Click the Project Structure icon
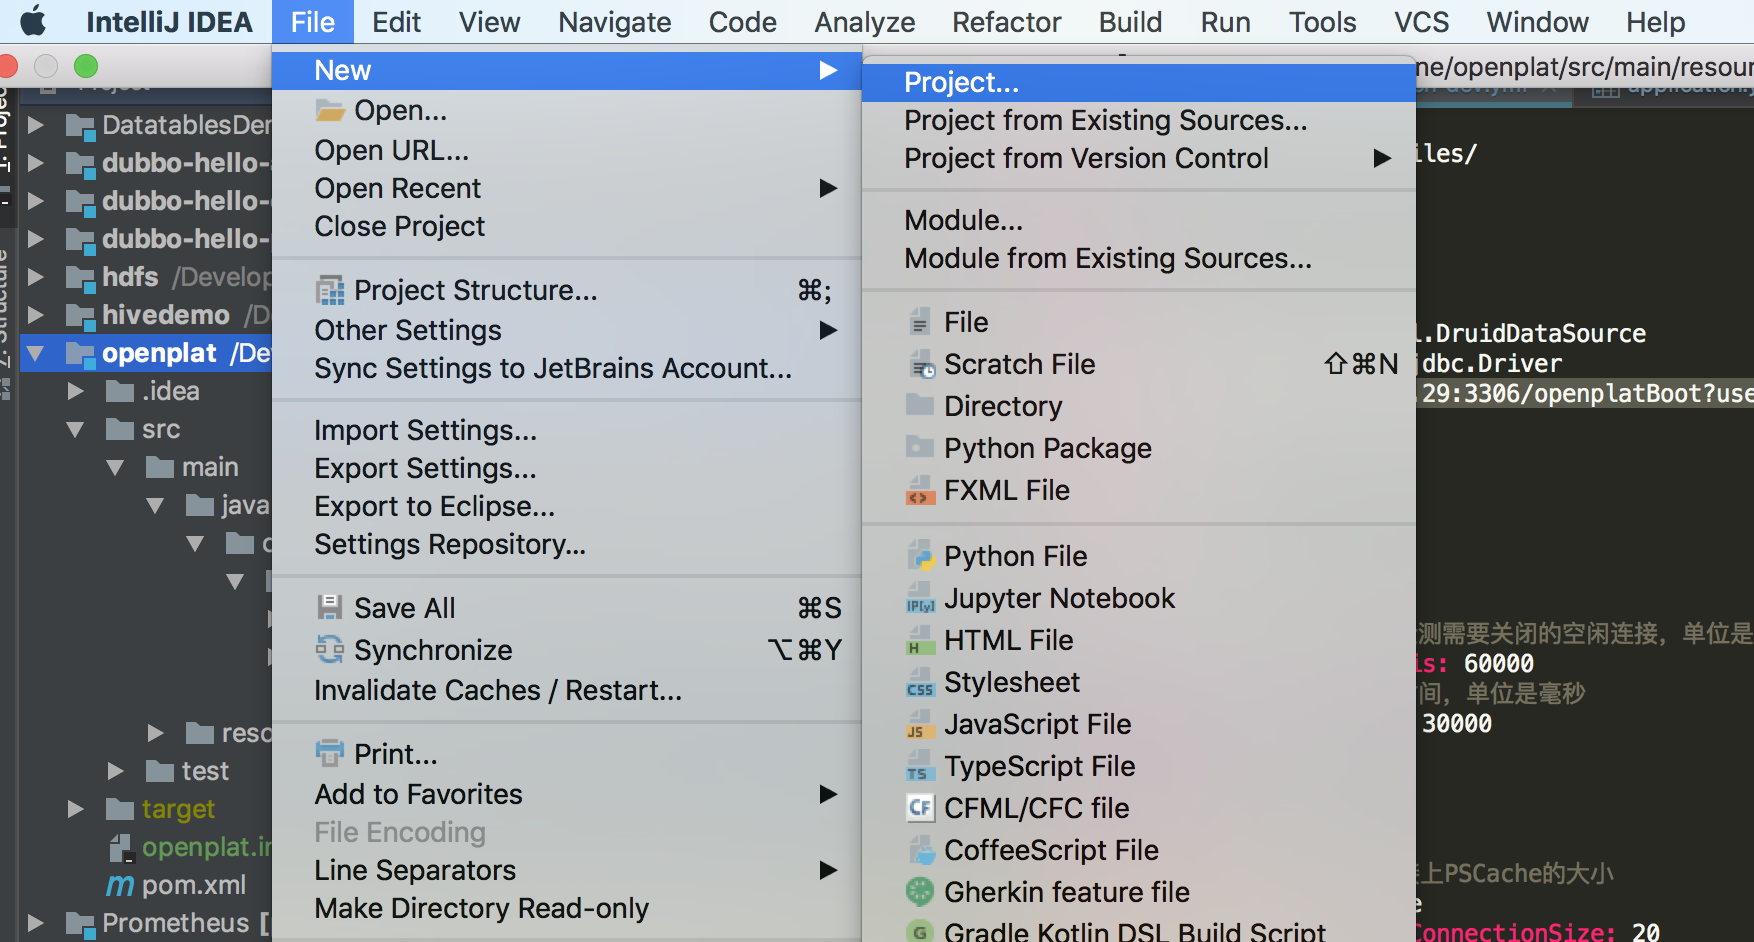 tap(329, 291)
